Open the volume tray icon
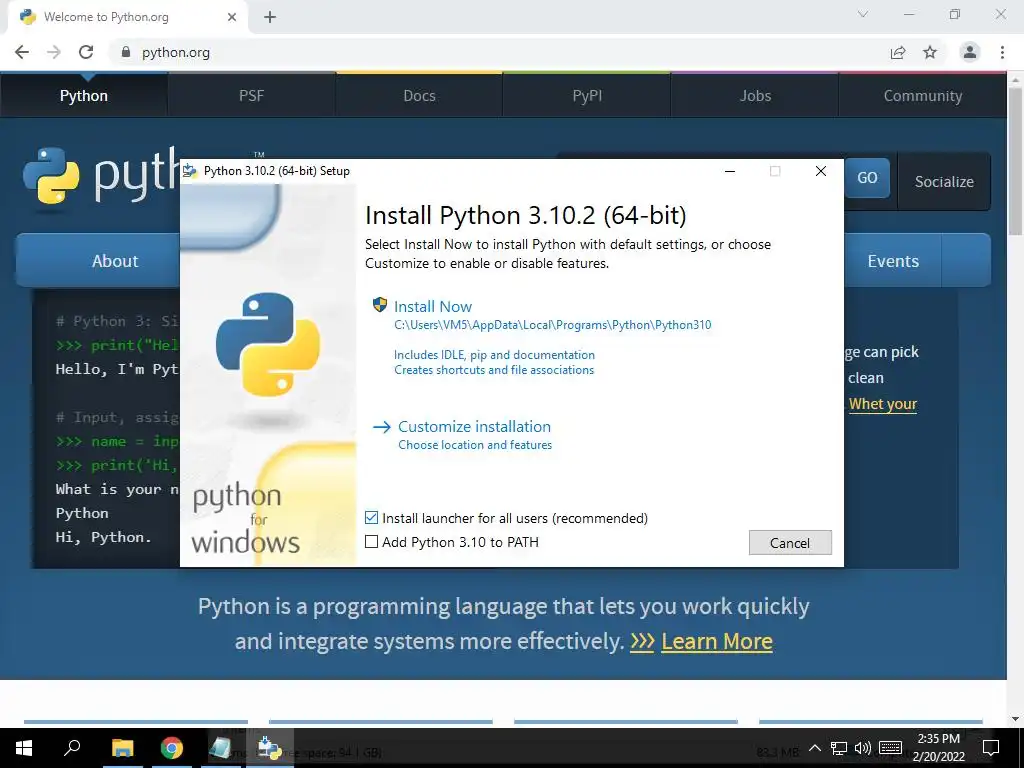Image resolution: width=1024 pixels, height=768 pixels. point(862,748)
